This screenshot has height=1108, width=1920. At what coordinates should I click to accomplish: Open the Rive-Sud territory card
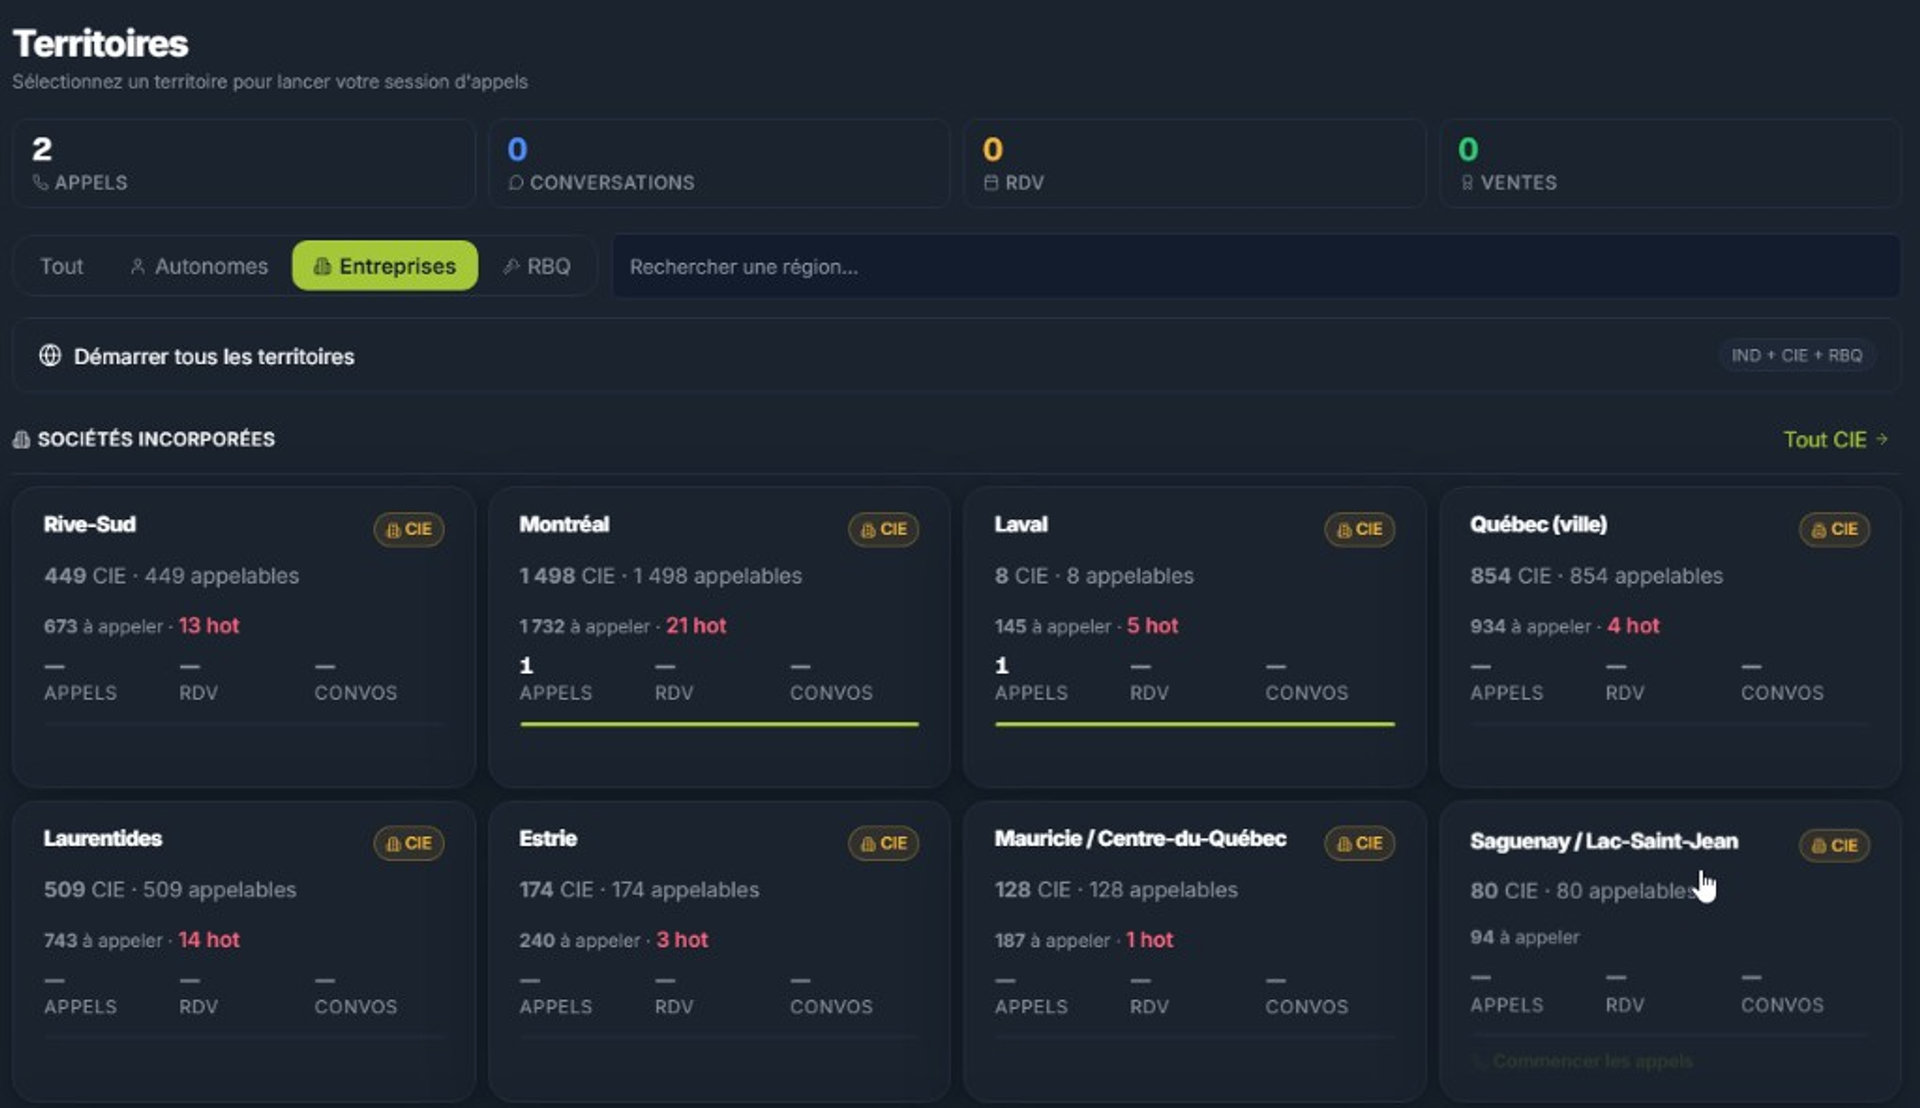pos(243,637)
